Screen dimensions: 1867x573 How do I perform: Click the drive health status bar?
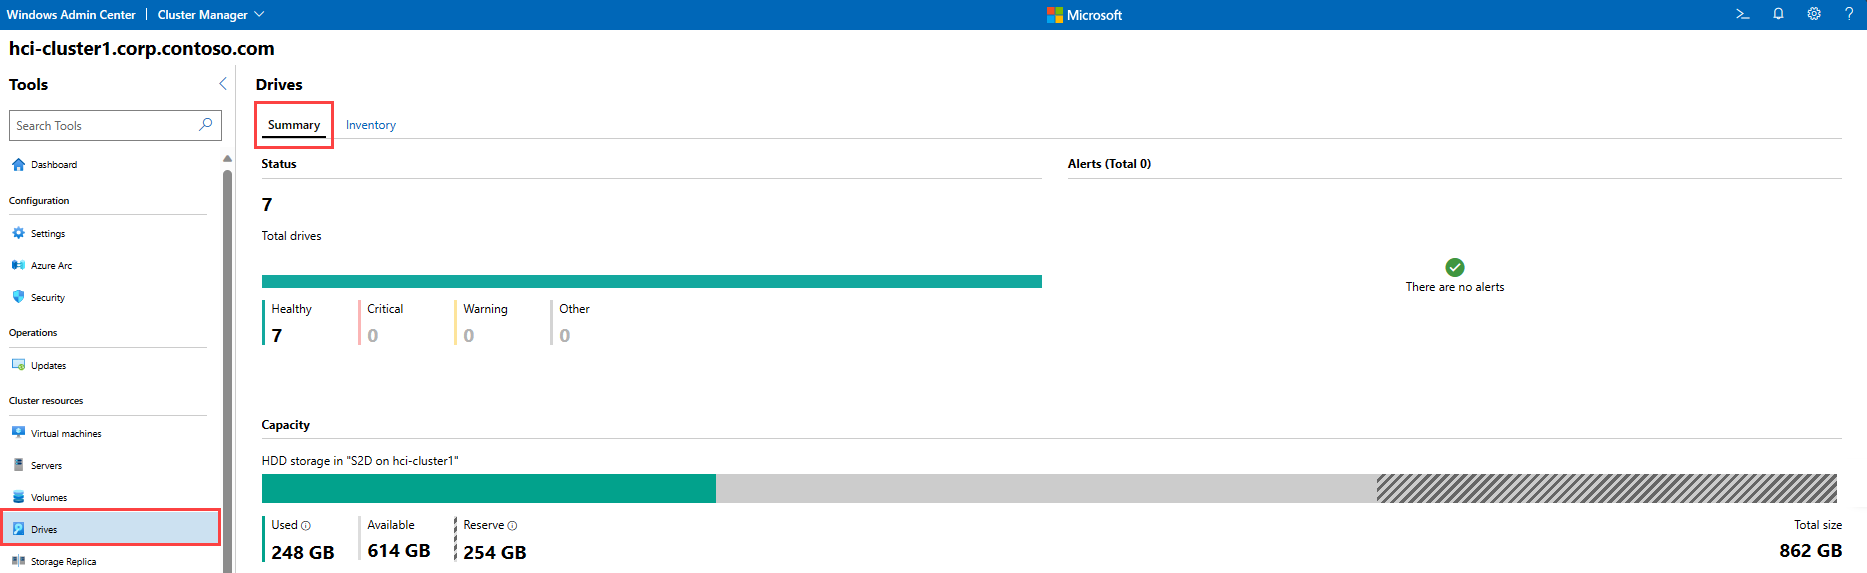click(x=652, y=281)
